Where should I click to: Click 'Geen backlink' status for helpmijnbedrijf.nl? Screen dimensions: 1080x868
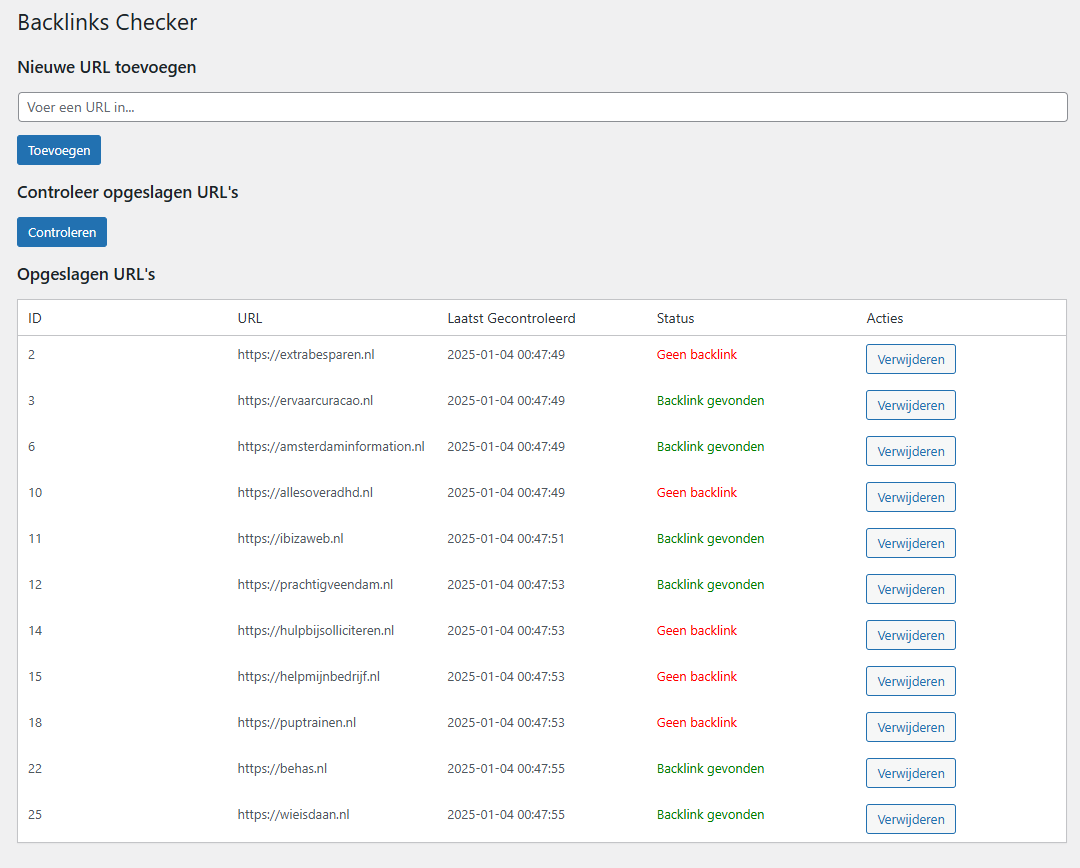point(696,676)
